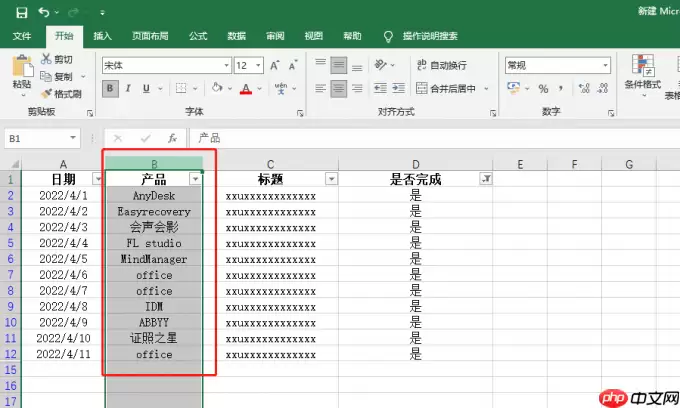The height and width of the screenshot is (408, 680).
Task: Open the 标题 column filter dropdown
Action: 331,179
